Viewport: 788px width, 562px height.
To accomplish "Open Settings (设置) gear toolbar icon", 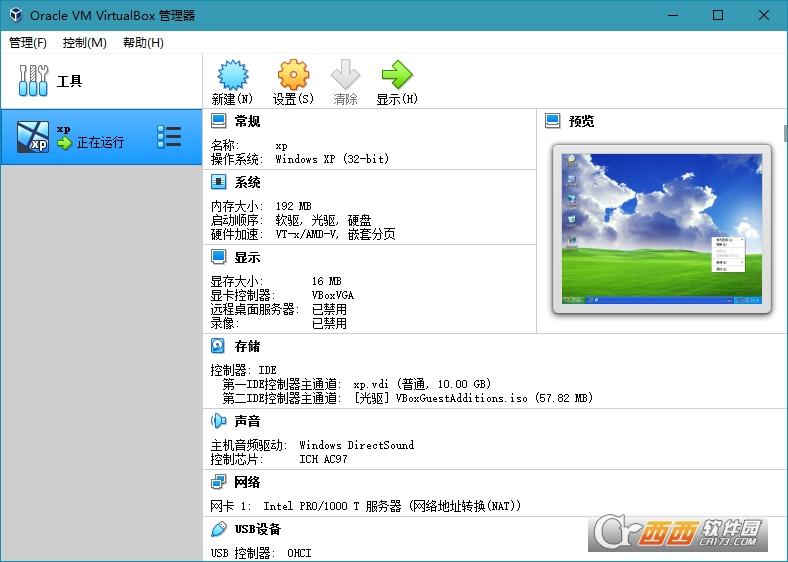I will coord(293,75).
